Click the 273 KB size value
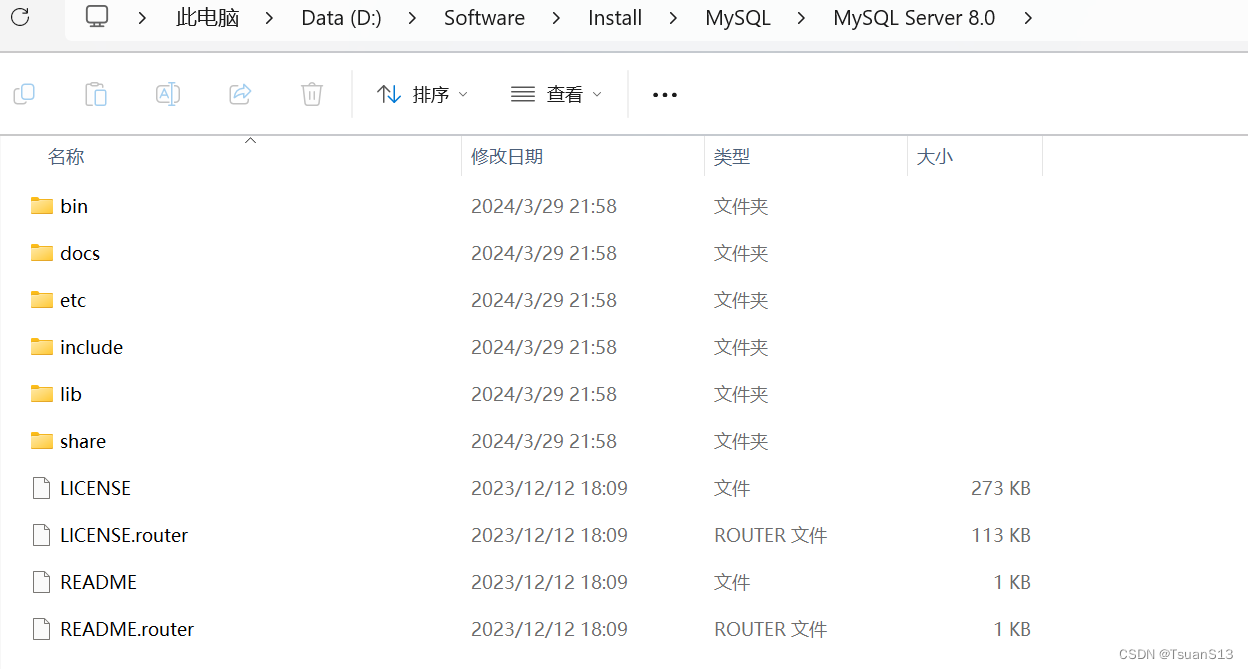The height and width of the screenshot is (669, 1248). 1000,488
